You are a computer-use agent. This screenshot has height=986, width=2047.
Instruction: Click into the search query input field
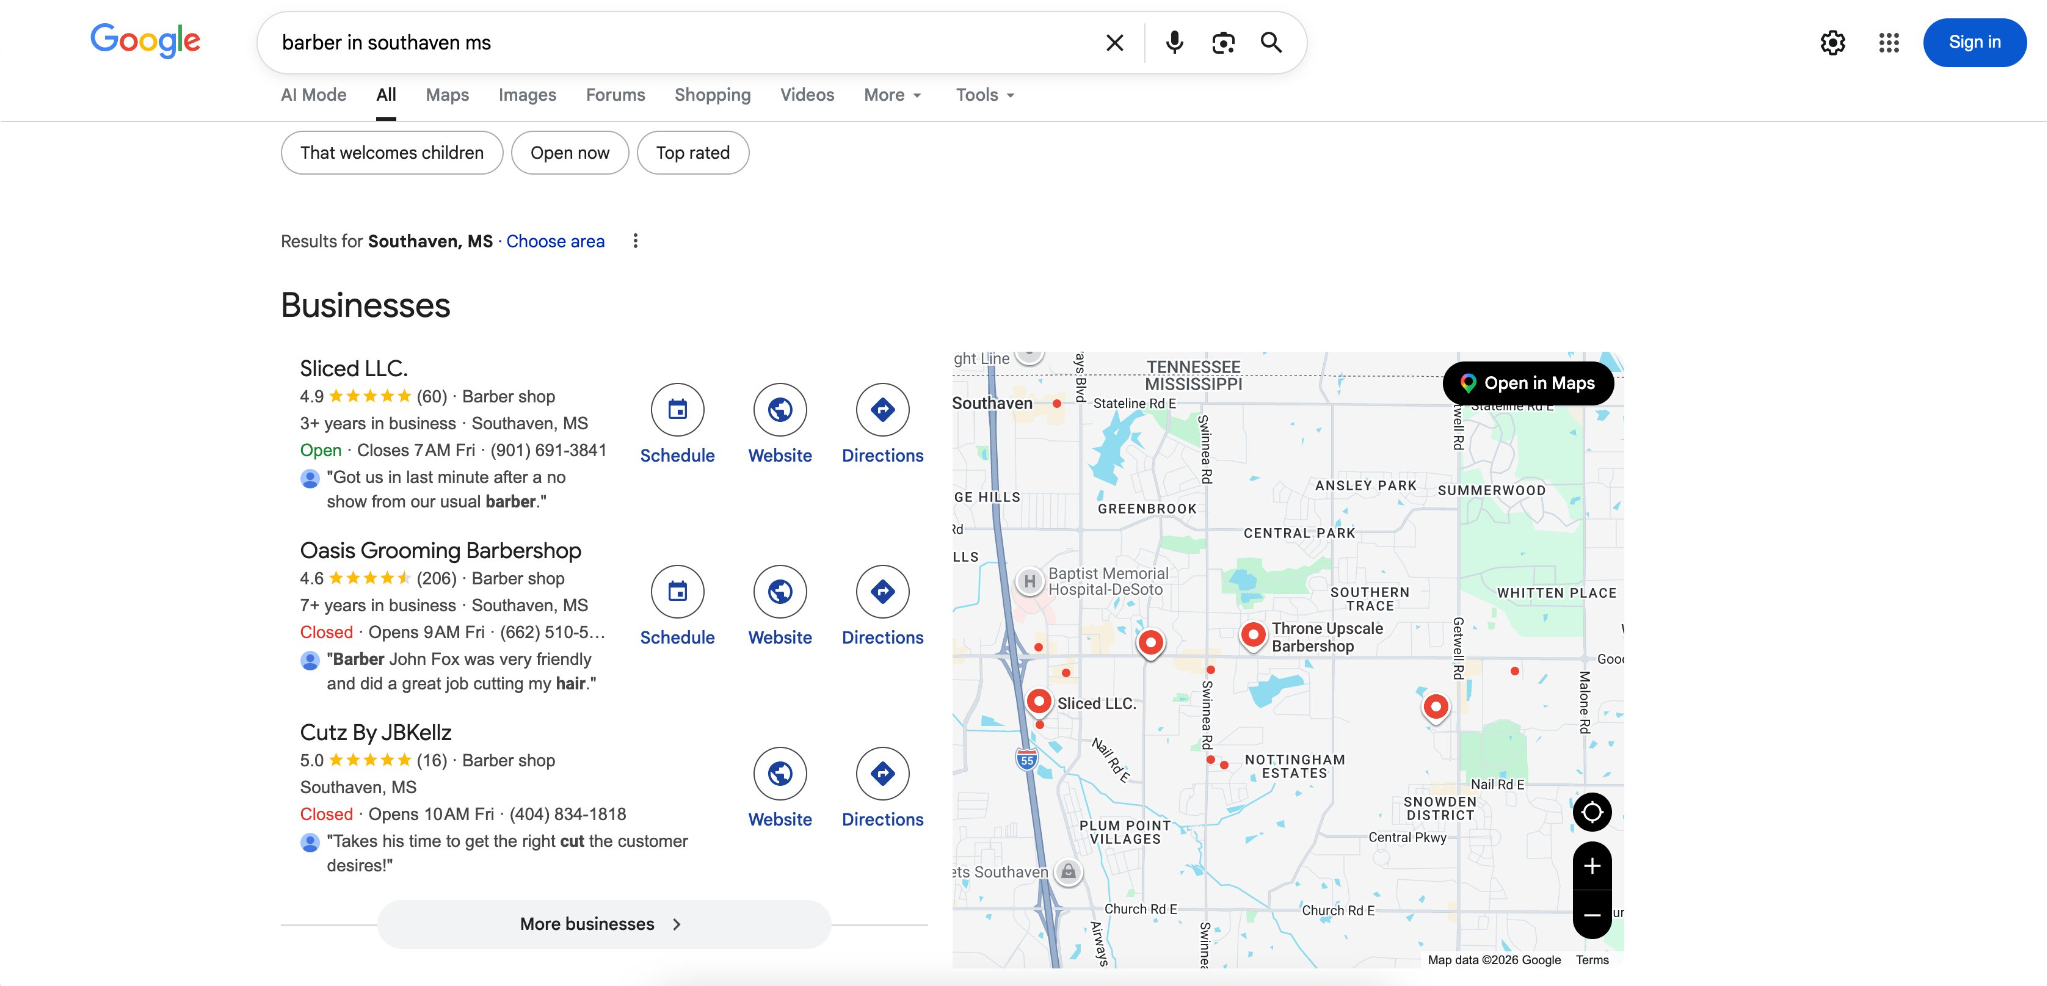coord(680,43)
